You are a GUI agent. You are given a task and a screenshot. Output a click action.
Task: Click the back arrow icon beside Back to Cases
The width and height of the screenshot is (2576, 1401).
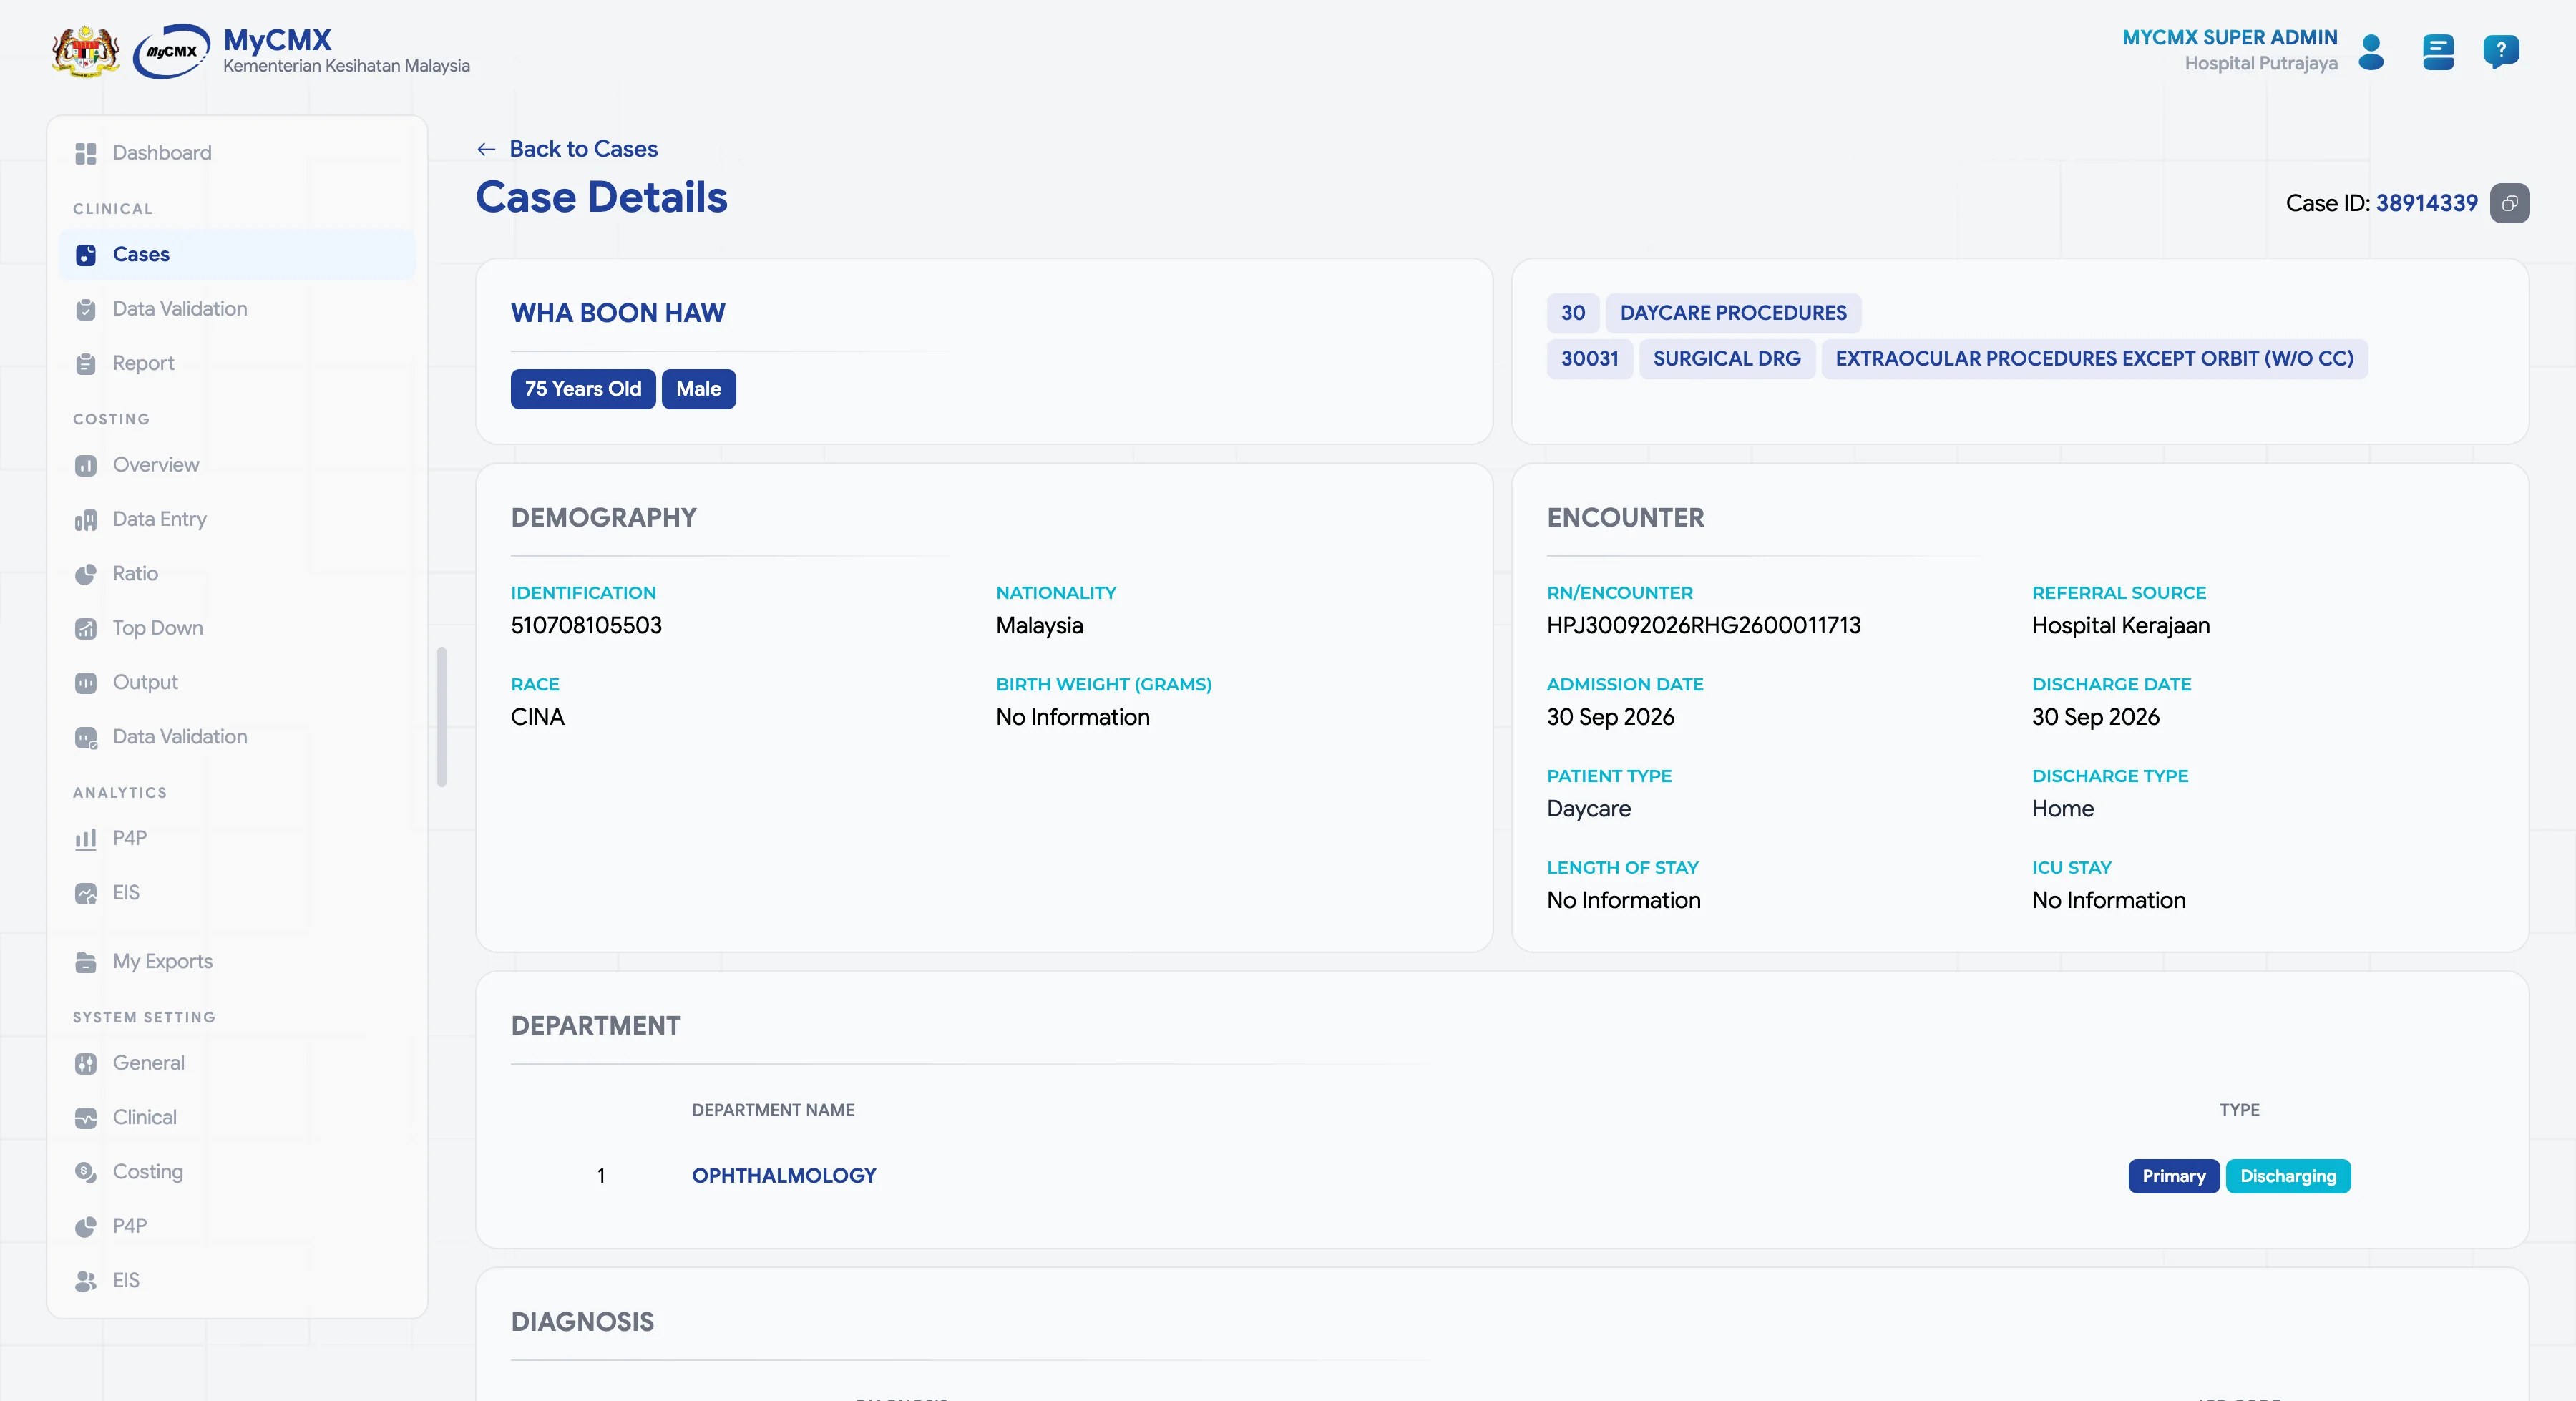click(x=486, y=149)
